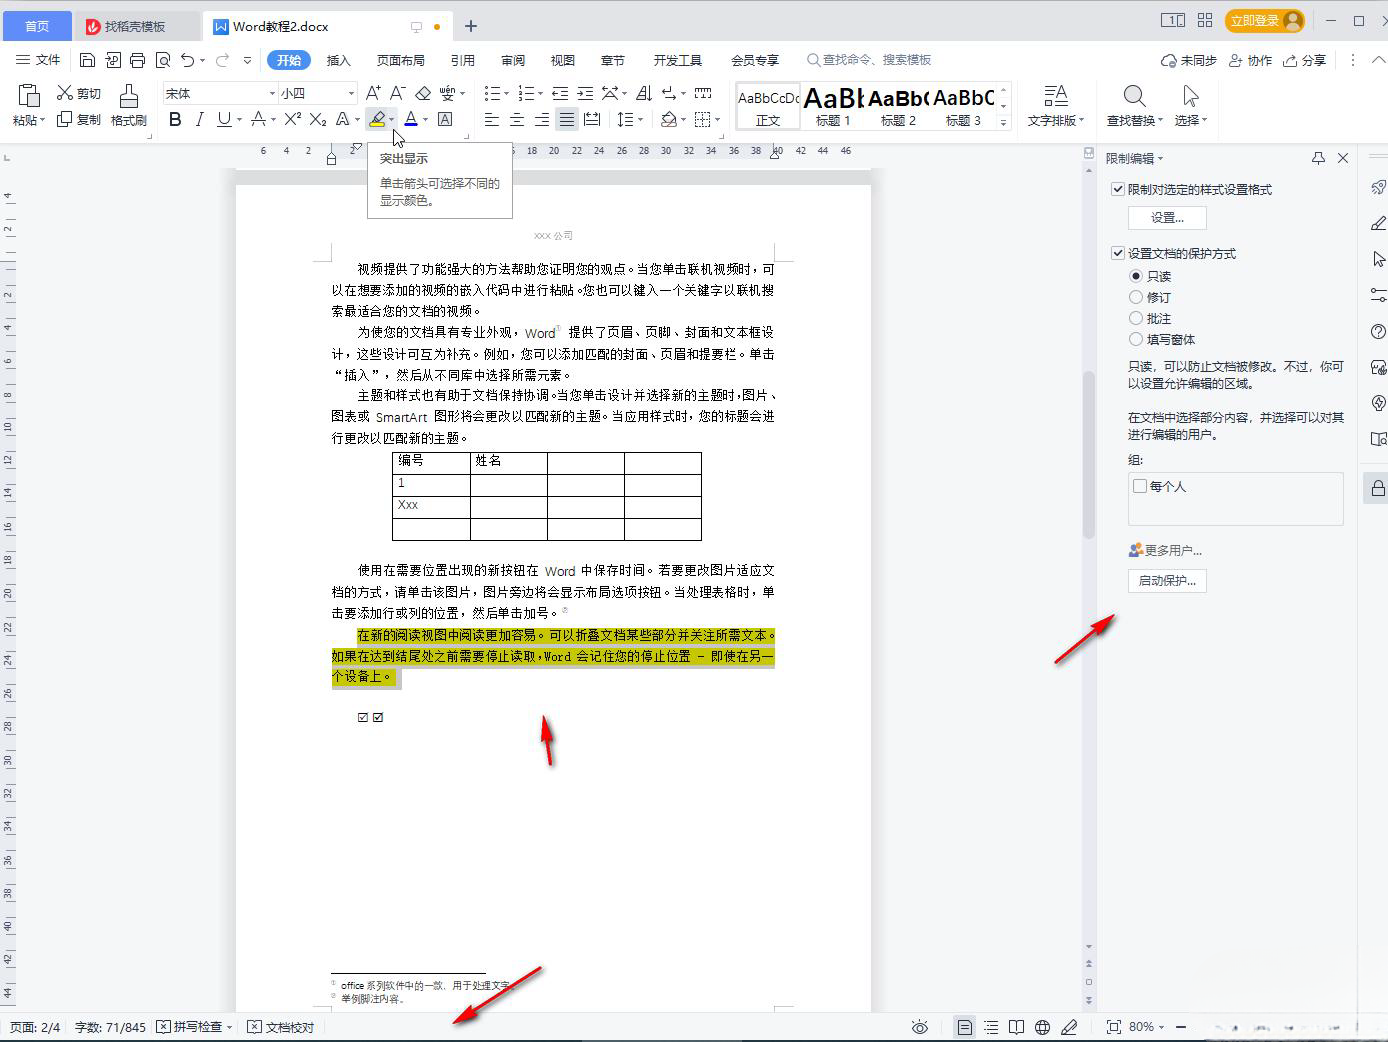The image size is (1388, 1042).
Task: Decrease font size with A- icon
Action: (397, 93)
